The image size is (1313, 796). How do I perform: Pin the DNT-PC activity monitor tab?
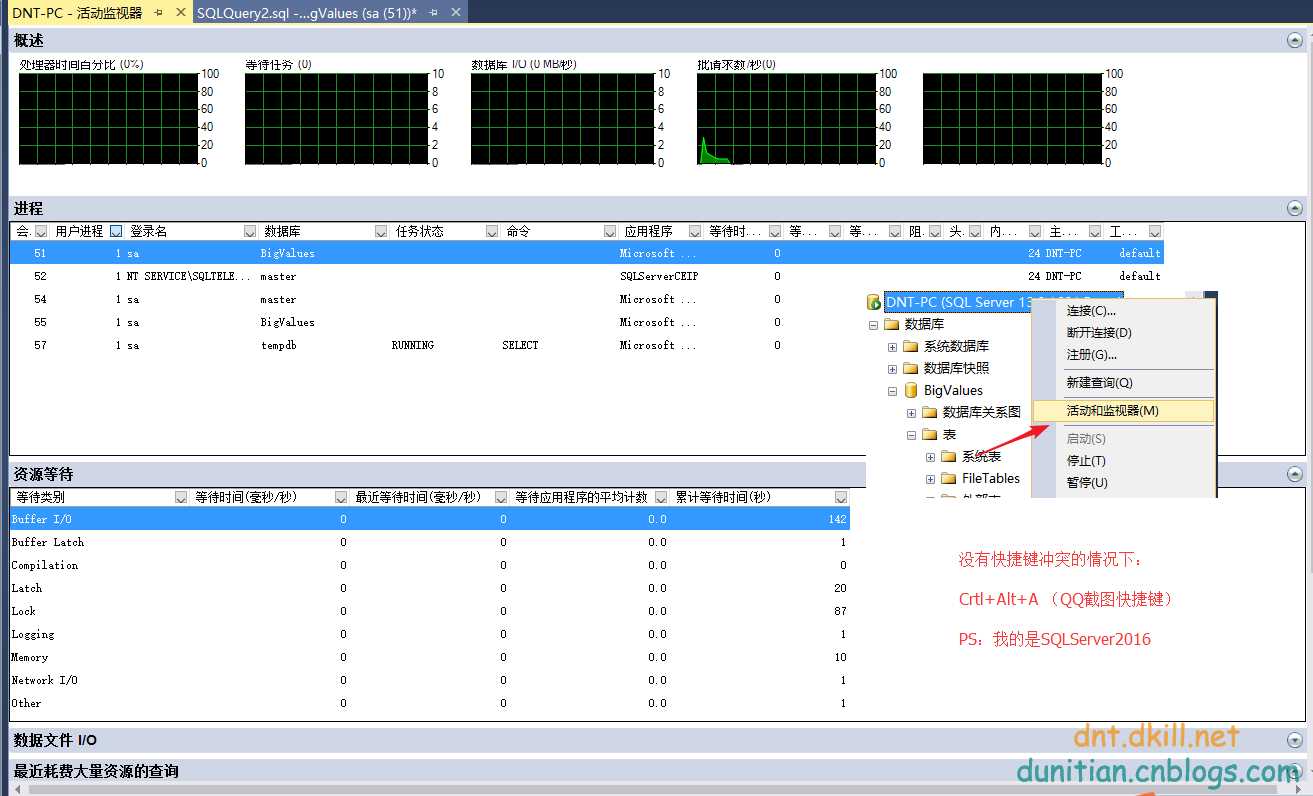tap(158, 13)
